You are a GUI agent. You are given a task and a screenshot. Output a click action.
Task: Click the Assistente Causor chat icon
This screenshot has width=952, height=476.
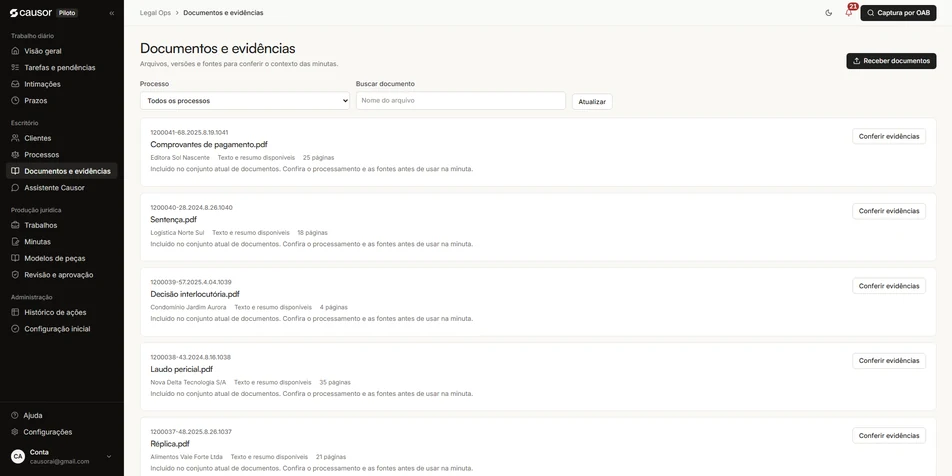(x=15, y=188)
